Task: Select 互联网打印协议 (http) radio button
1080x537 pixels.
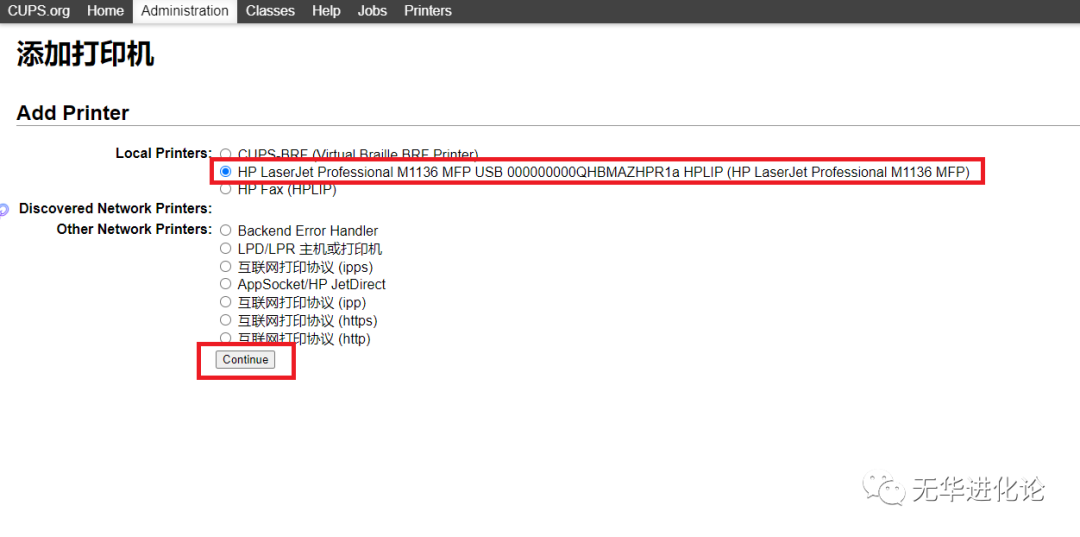Action: click(x=225, y=338)
